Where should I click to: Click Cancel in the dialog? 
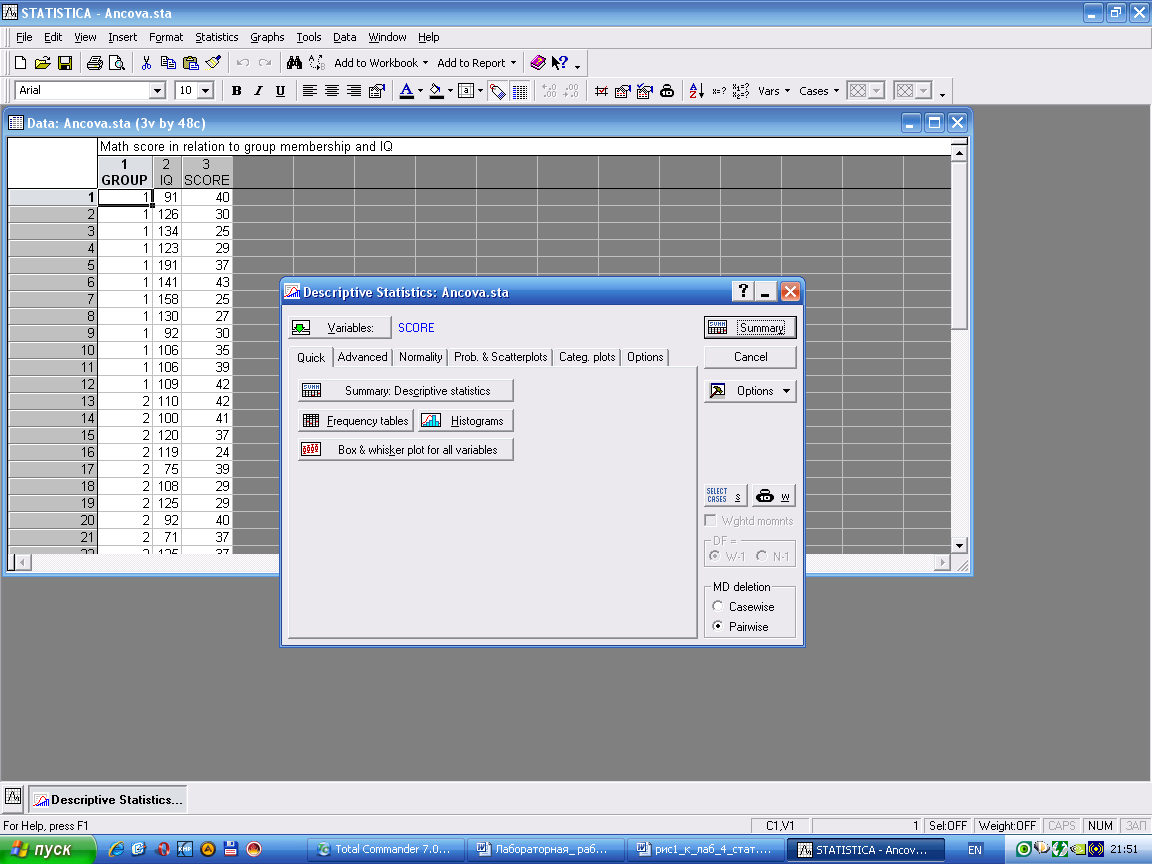[750, 357]
